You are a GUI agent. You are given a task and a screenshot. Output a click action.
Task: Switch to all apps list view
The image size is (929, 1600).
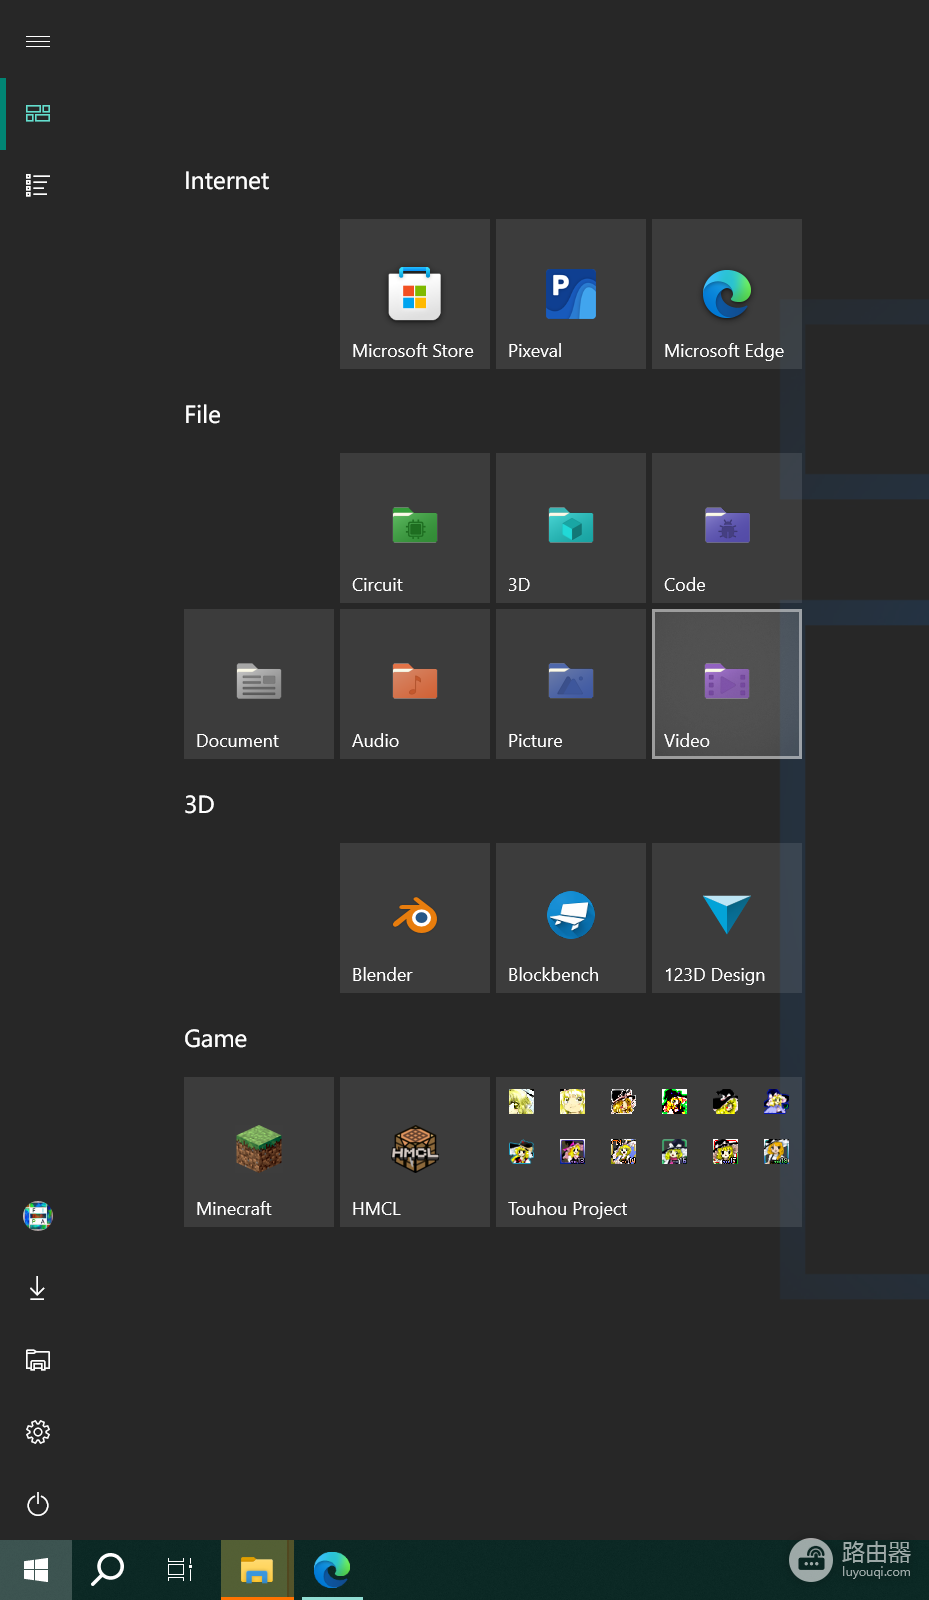point(38,185)
